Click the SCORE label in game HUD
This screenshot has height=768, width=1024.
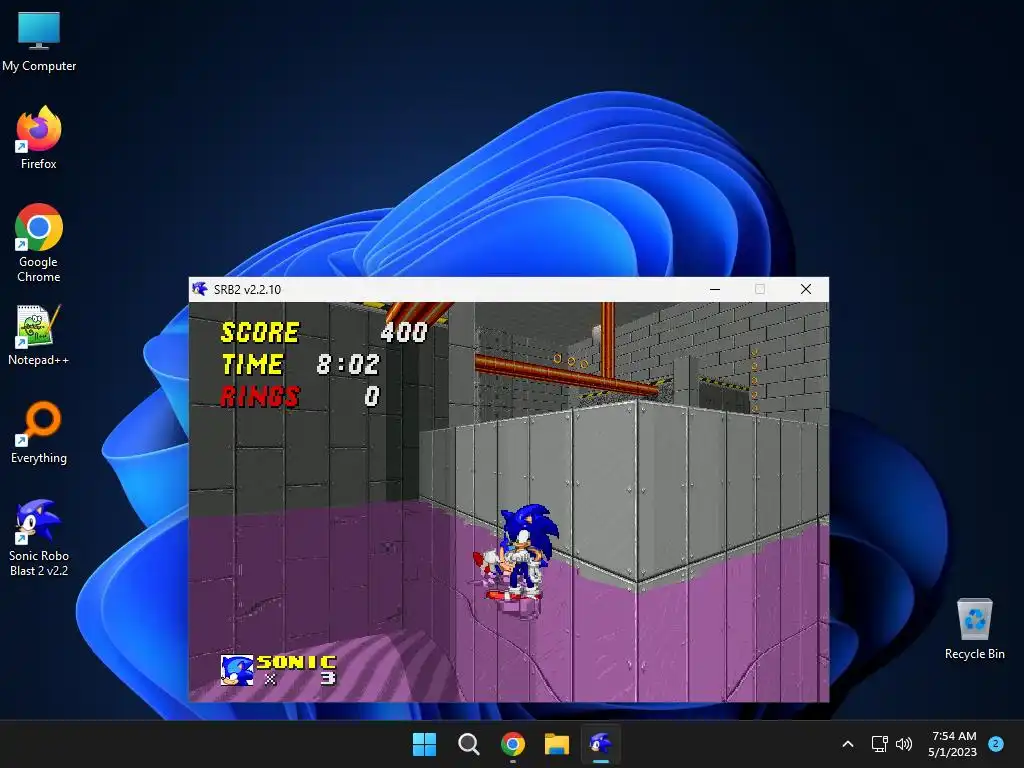(261, 332)
